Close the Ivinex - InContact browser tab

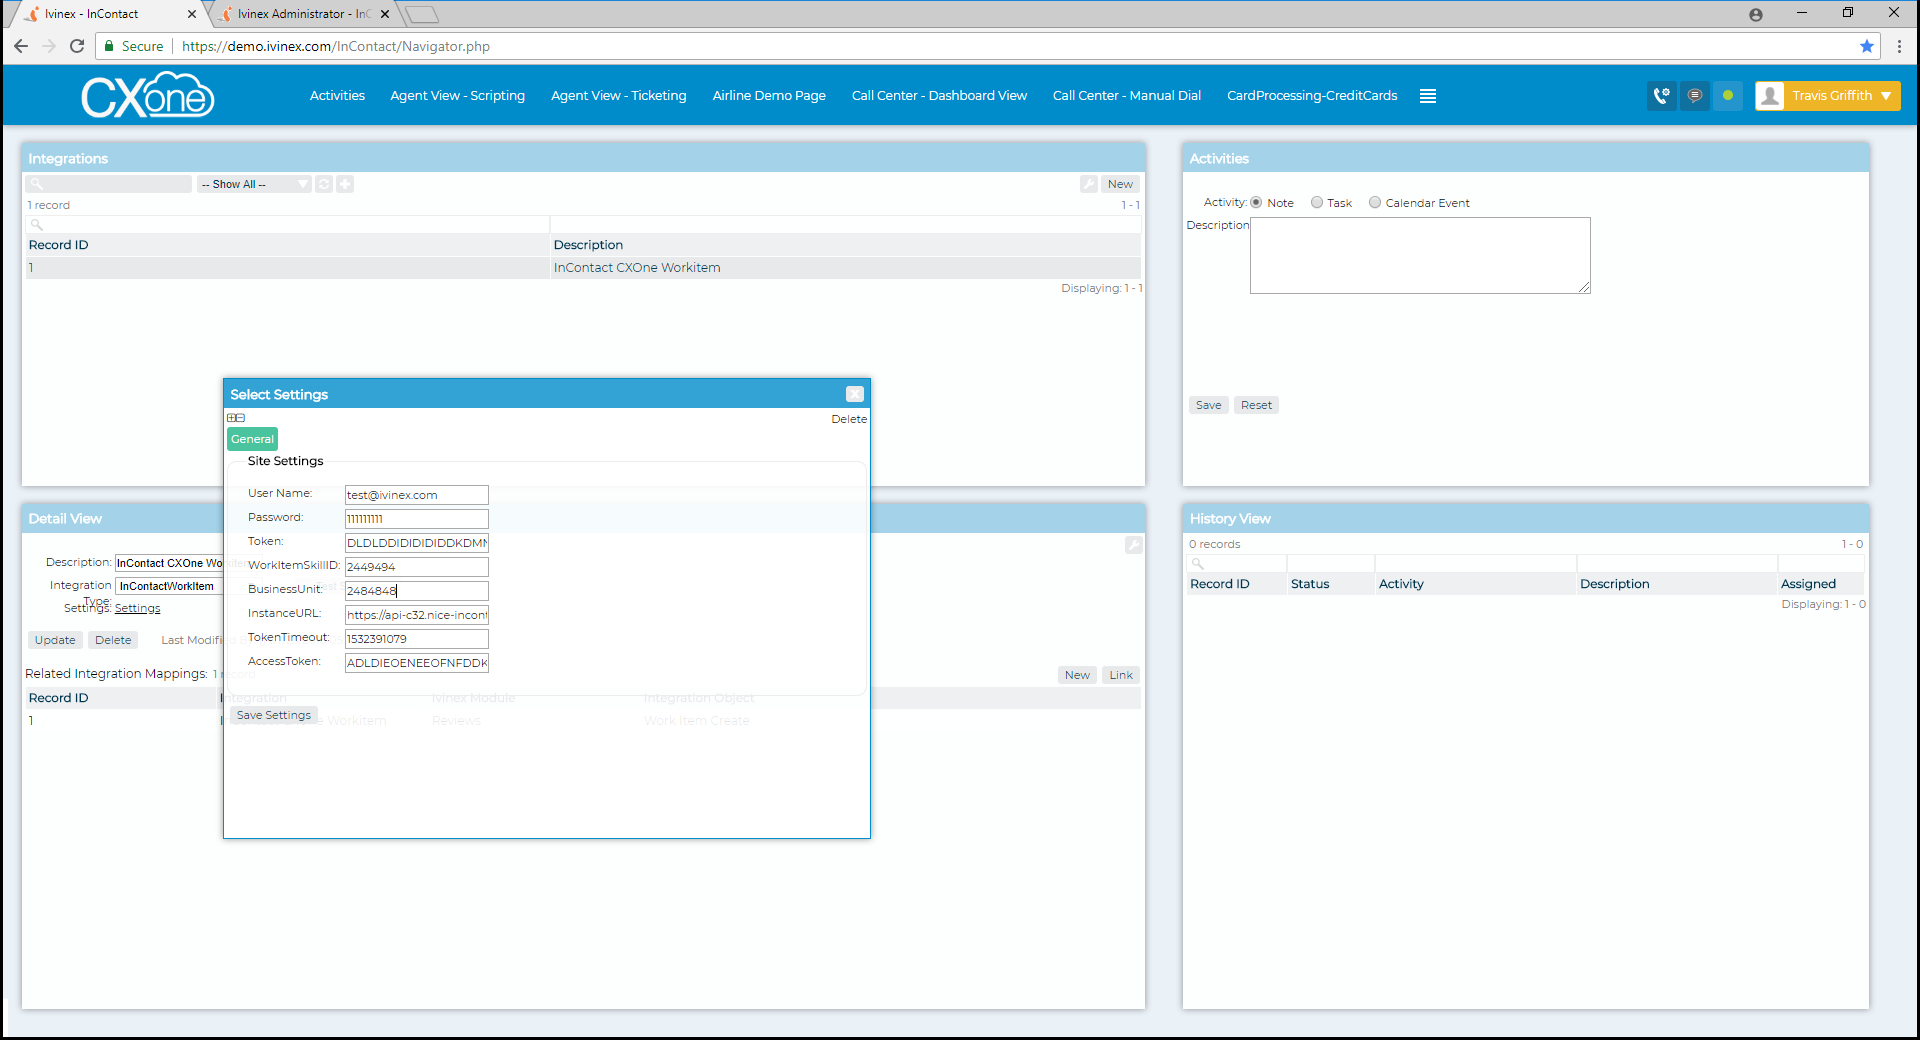(x=192, y=14)
